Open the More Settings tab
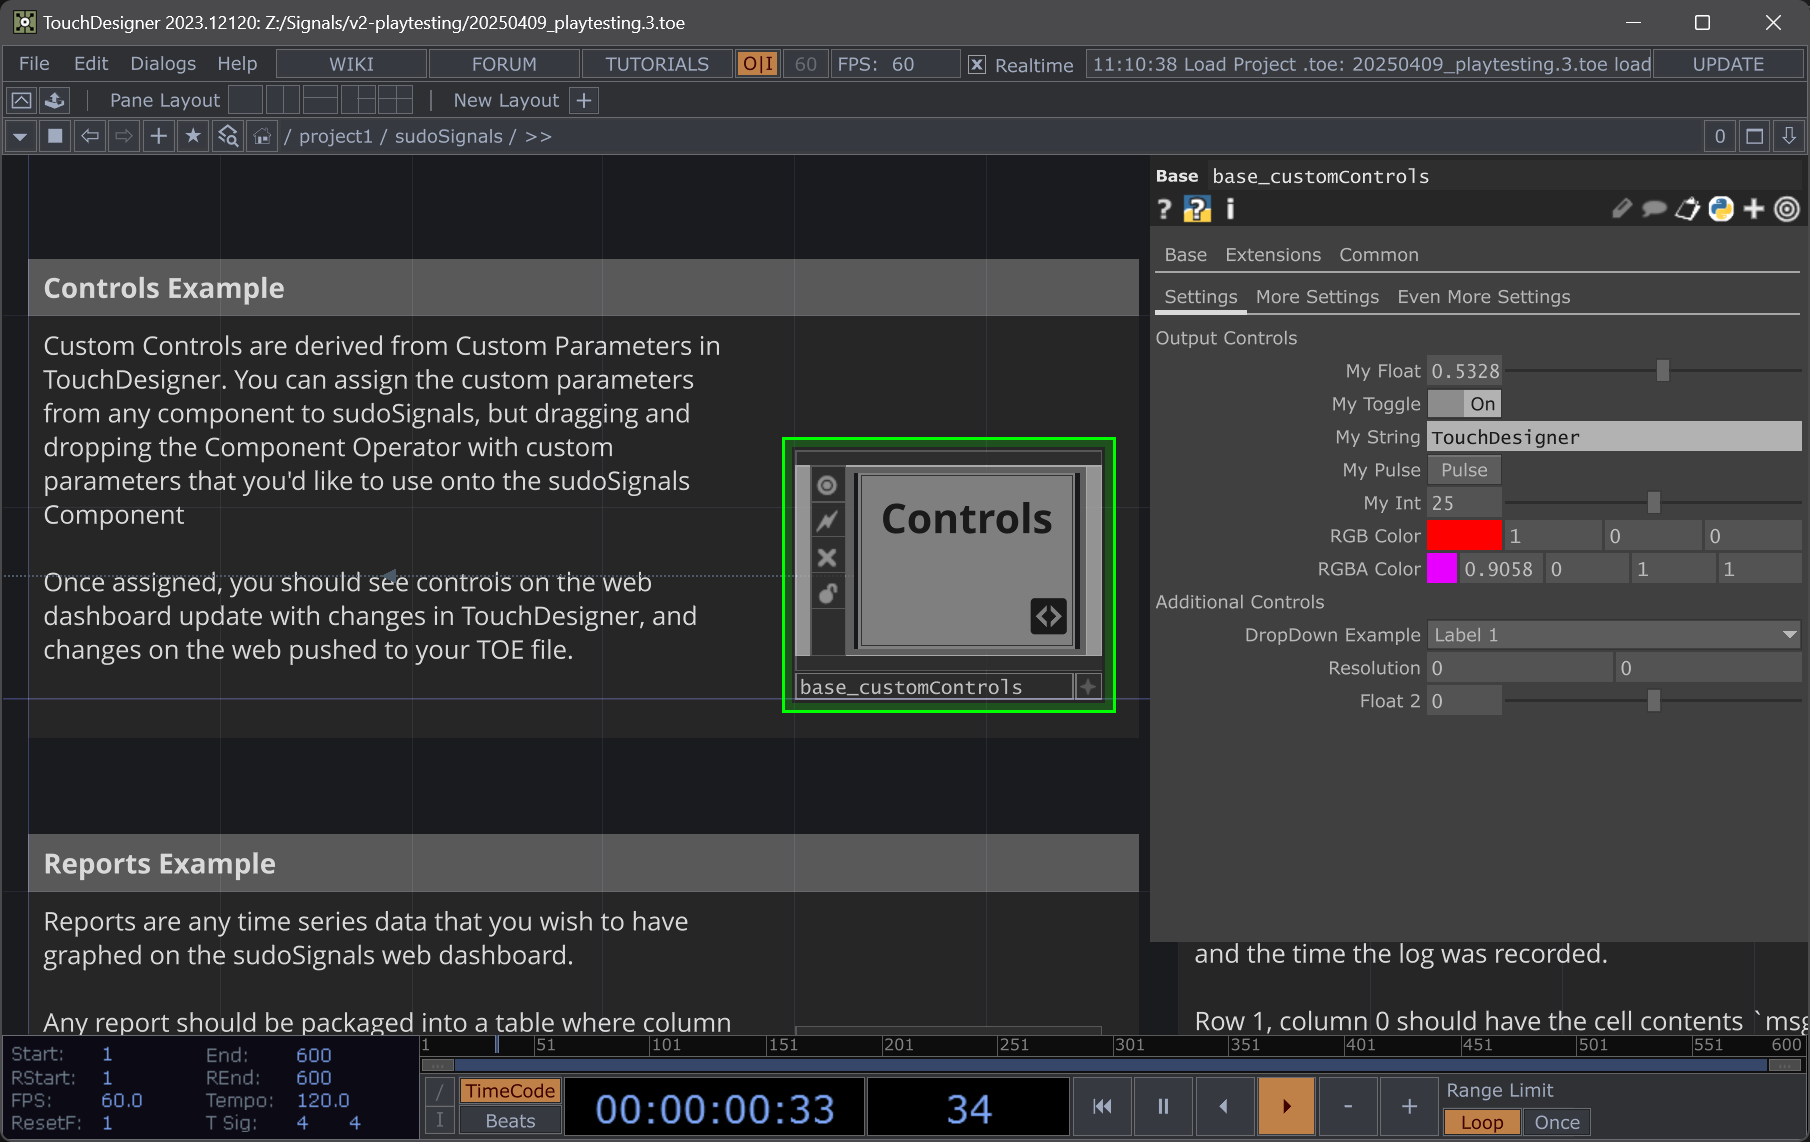This screenshot has width=1810, height=1142. tap(1317, 297)
